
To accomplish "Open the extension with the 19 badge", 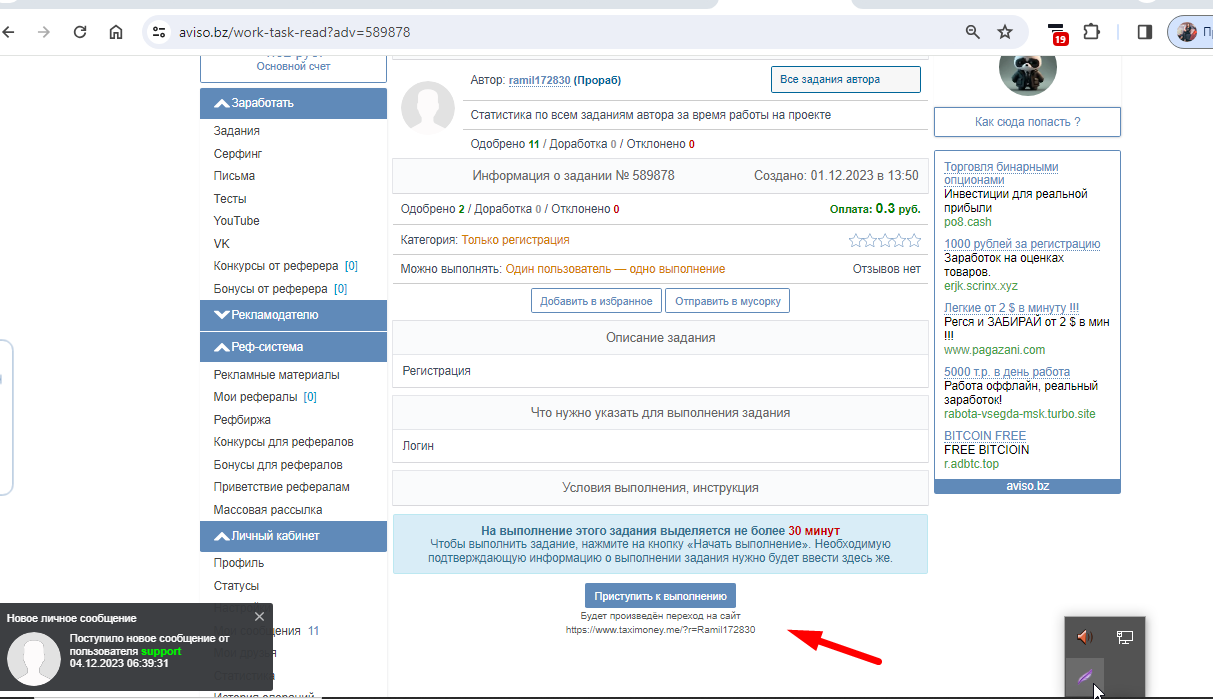I will coord(1057,33).
